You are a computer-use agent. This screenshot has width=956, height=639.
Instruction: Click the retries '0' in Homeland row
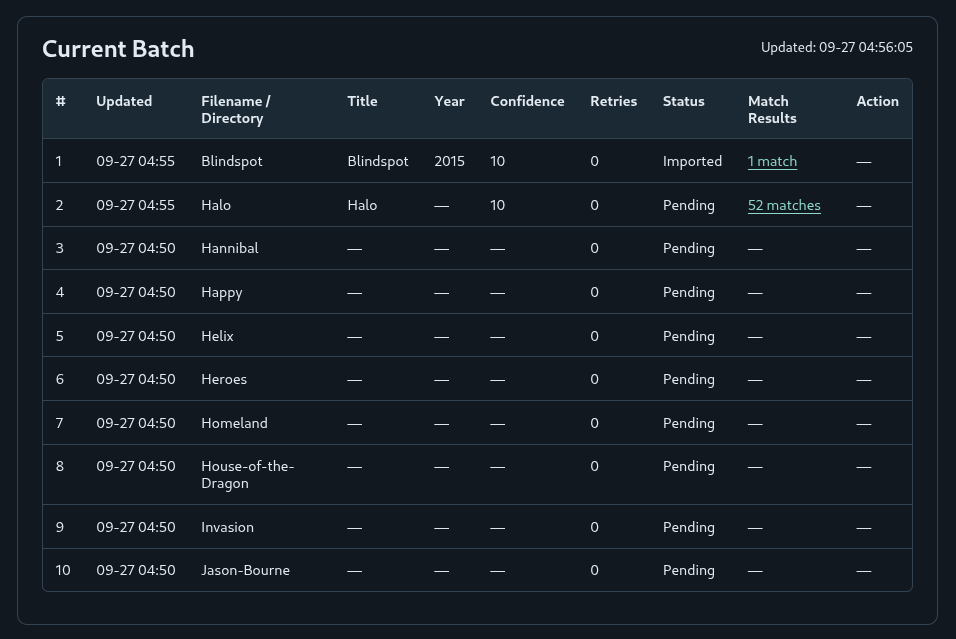pos(594,423)
